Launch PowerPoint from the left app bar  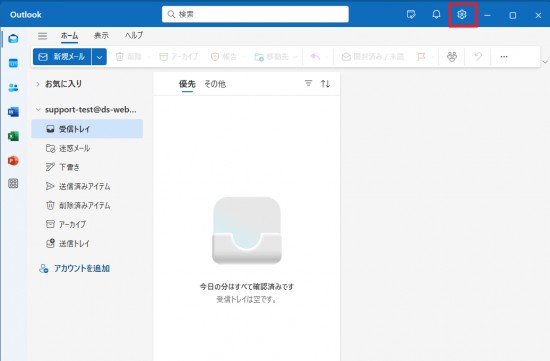[x=13, y=160]
